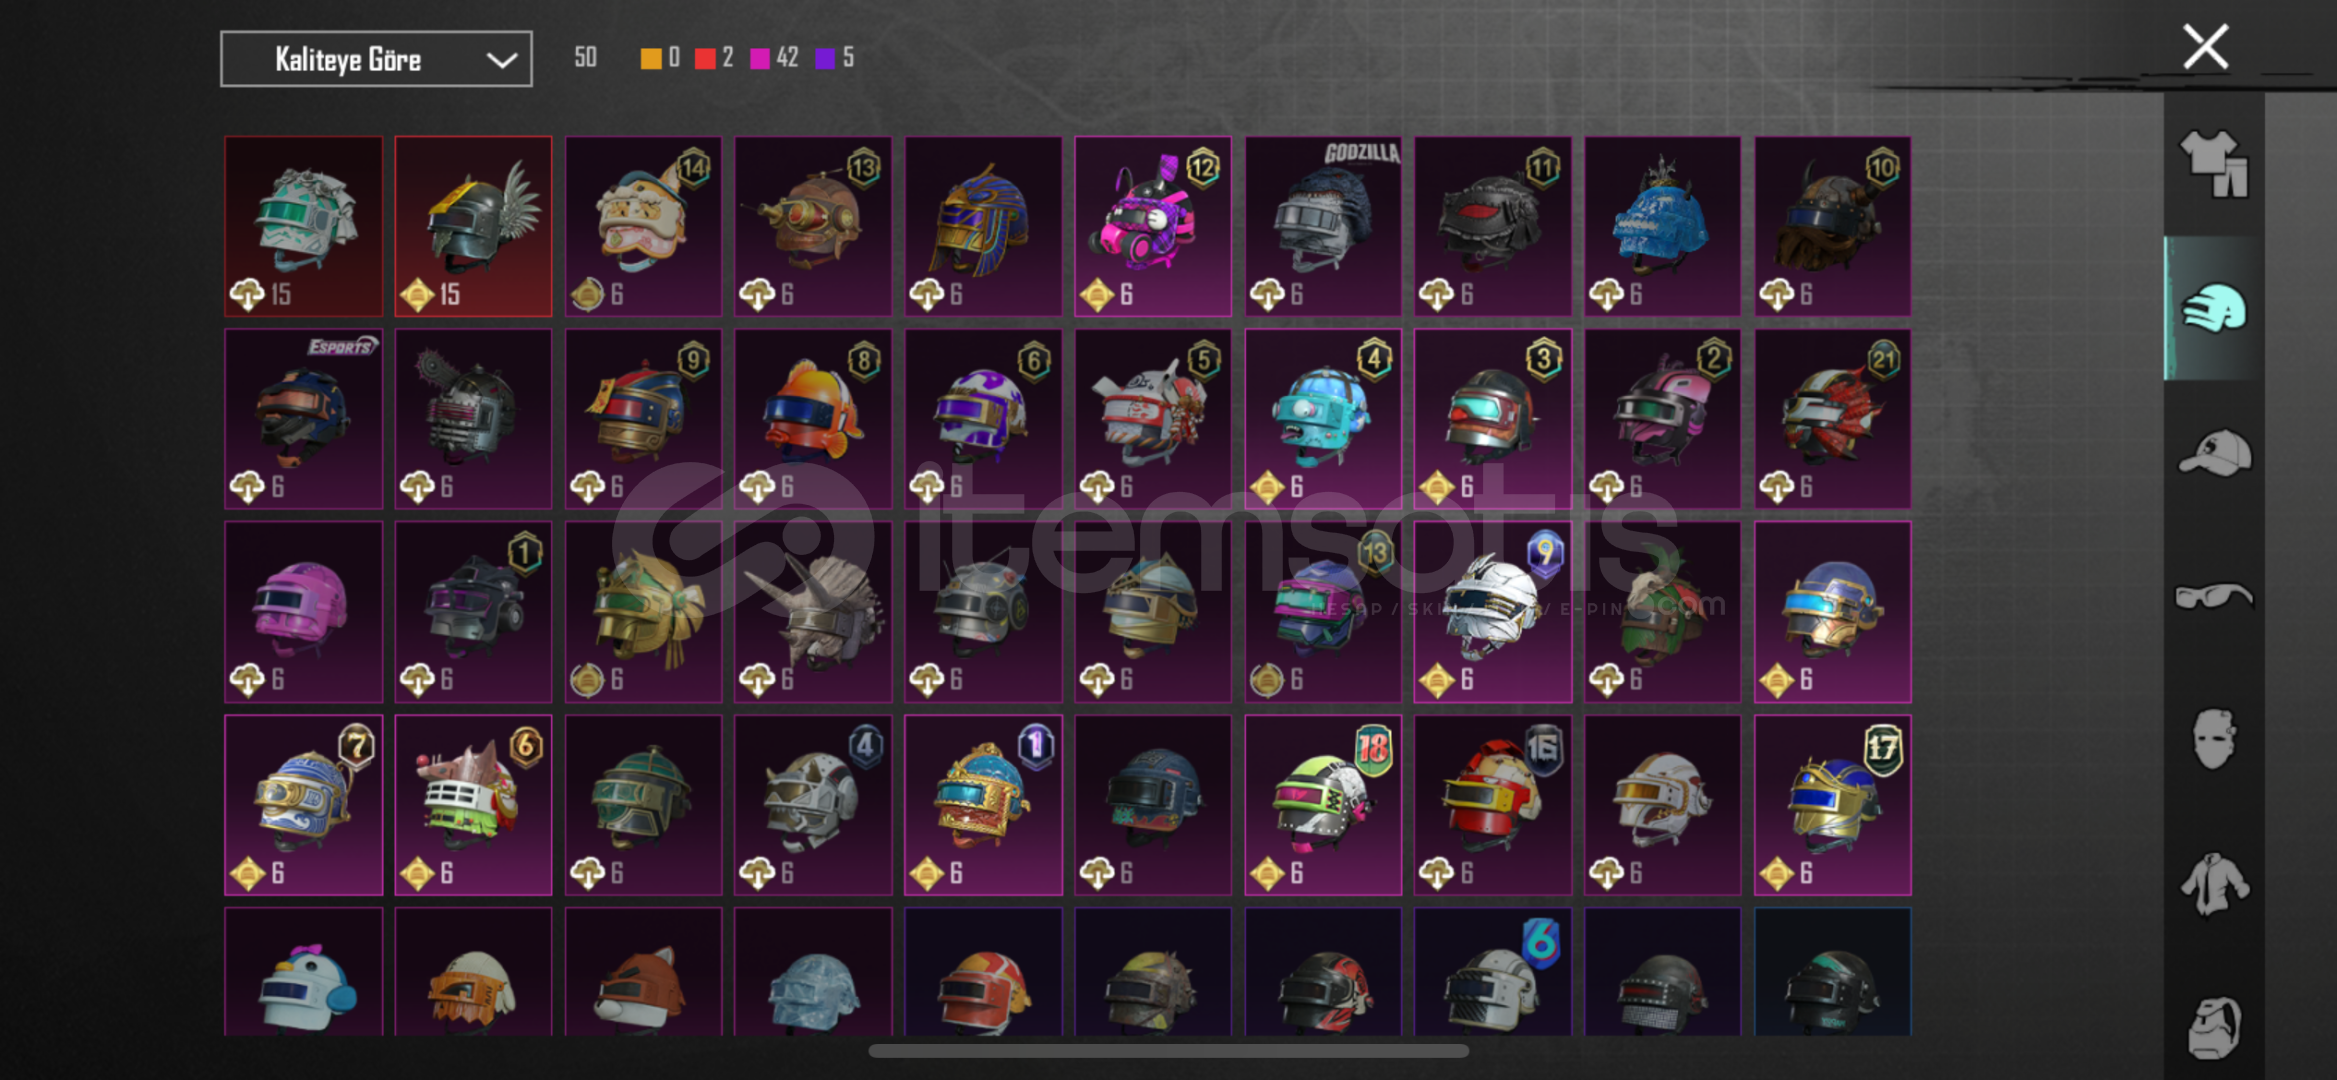Select the Godzilla helmet skin
The image size is (2337, 1080).
coord(1323,226)
